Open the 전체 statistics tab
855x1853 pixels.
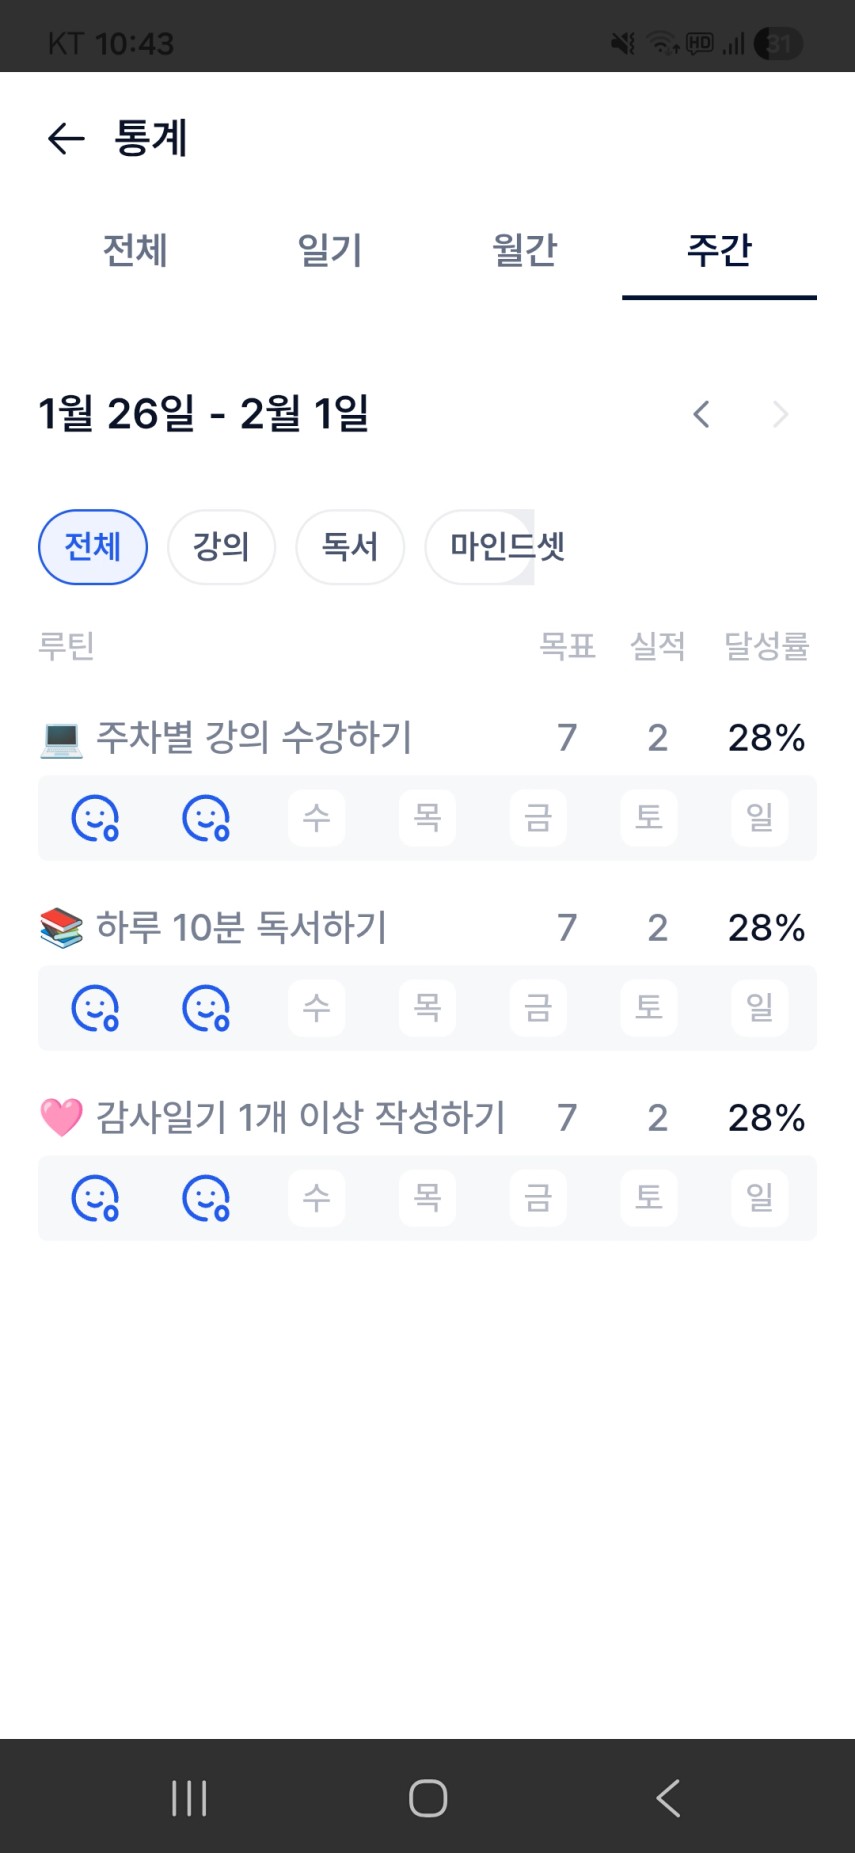(135, 250)
